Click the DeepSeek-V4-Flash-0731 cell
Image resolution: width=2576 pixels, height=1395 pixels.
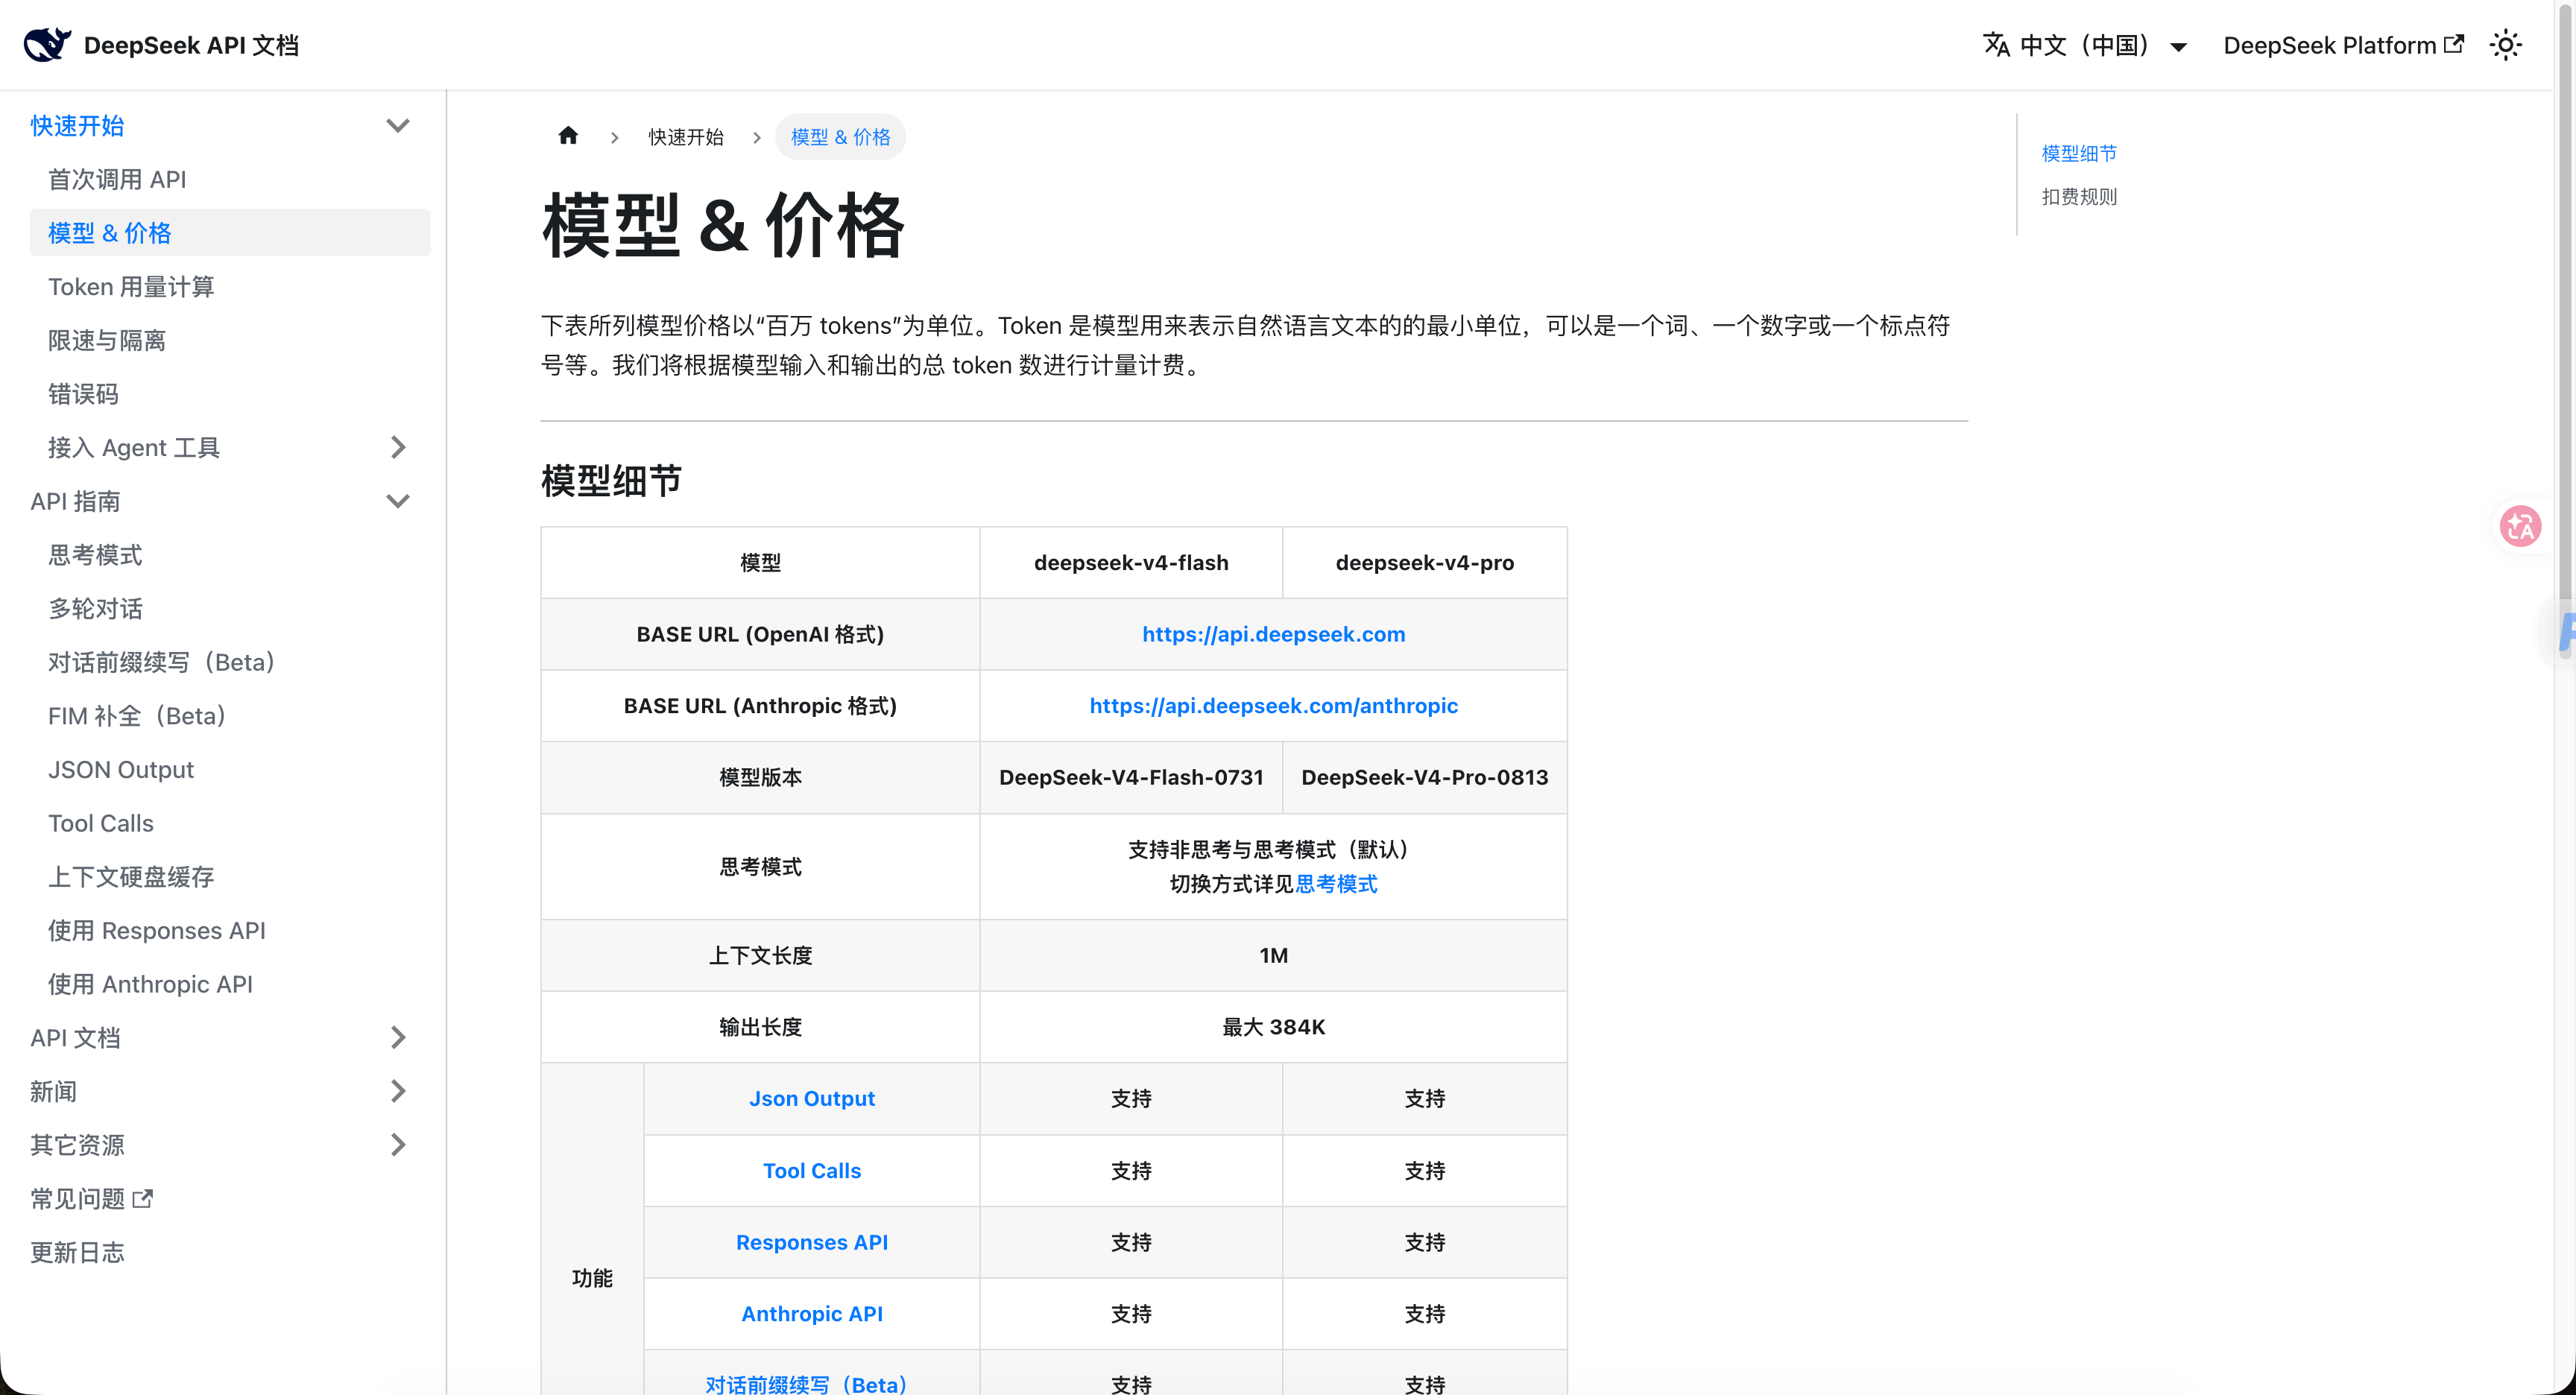pos(1131,777)
